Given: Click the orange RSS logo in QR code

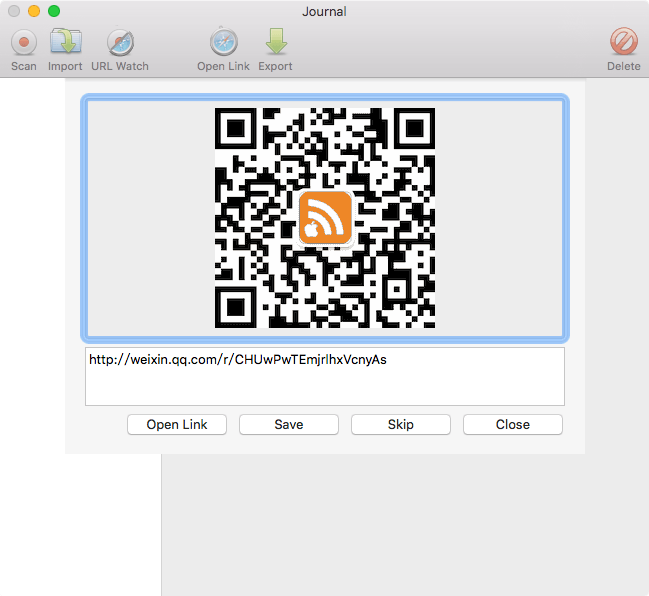Looking at the screenshot, I should (325, 218).
